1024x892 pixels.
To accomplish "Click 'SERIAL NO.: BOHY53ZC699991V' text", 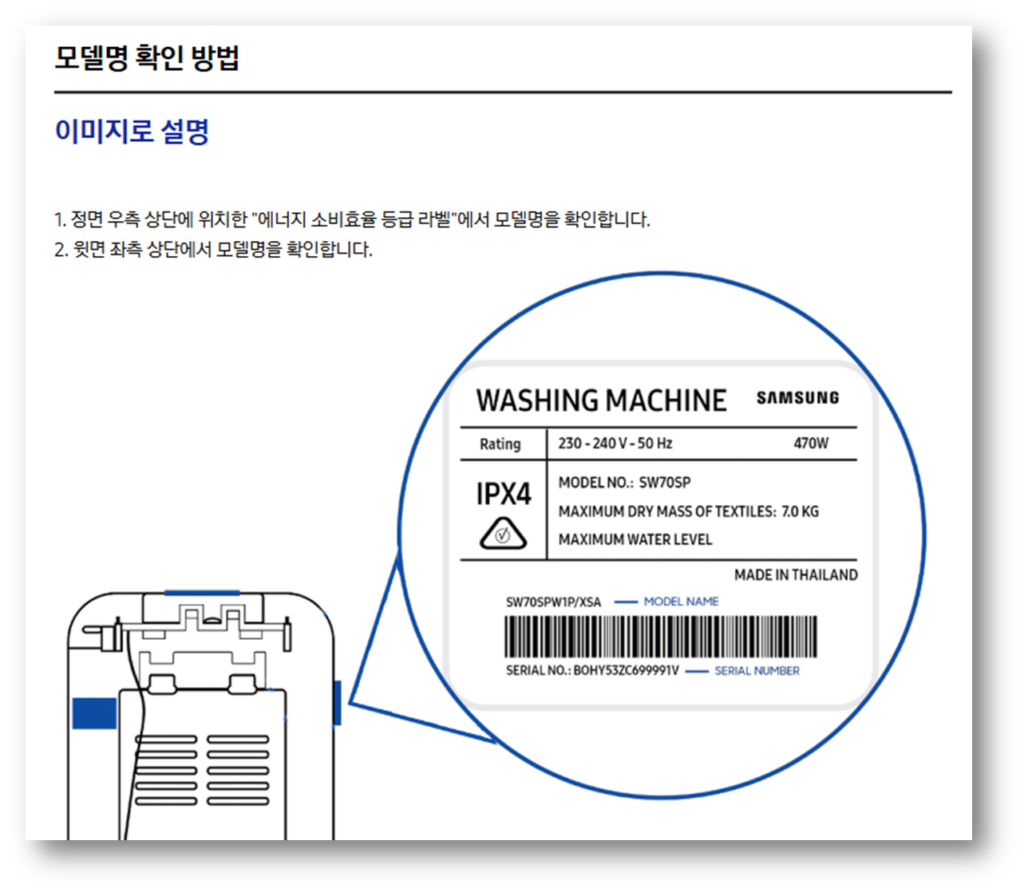I will pos(592,671).
